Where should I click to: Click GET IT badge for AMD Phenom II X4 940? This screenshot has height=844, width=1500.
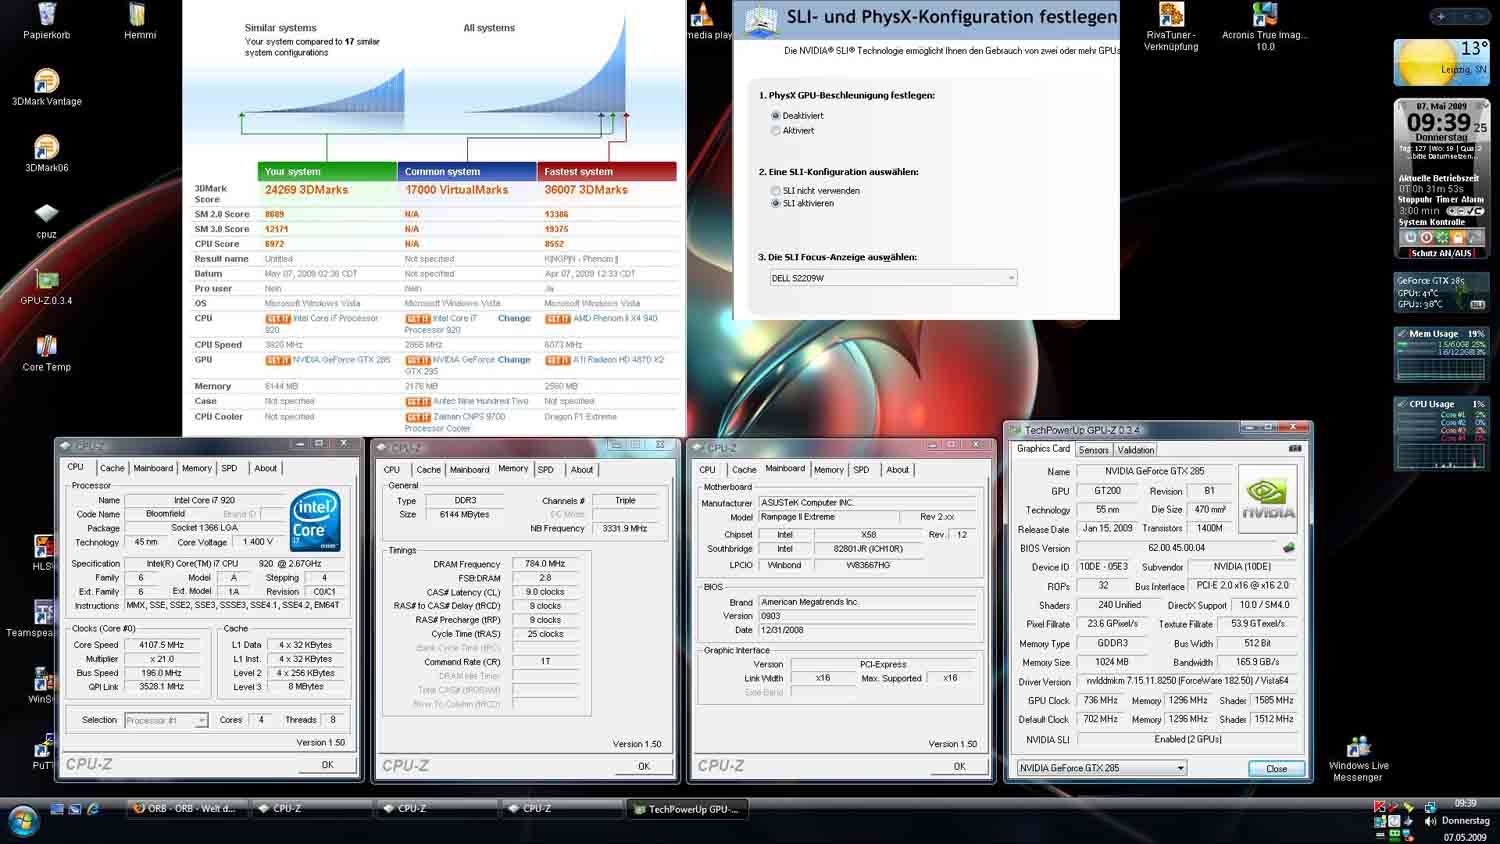pyautogui.click(x=557, y=319)
